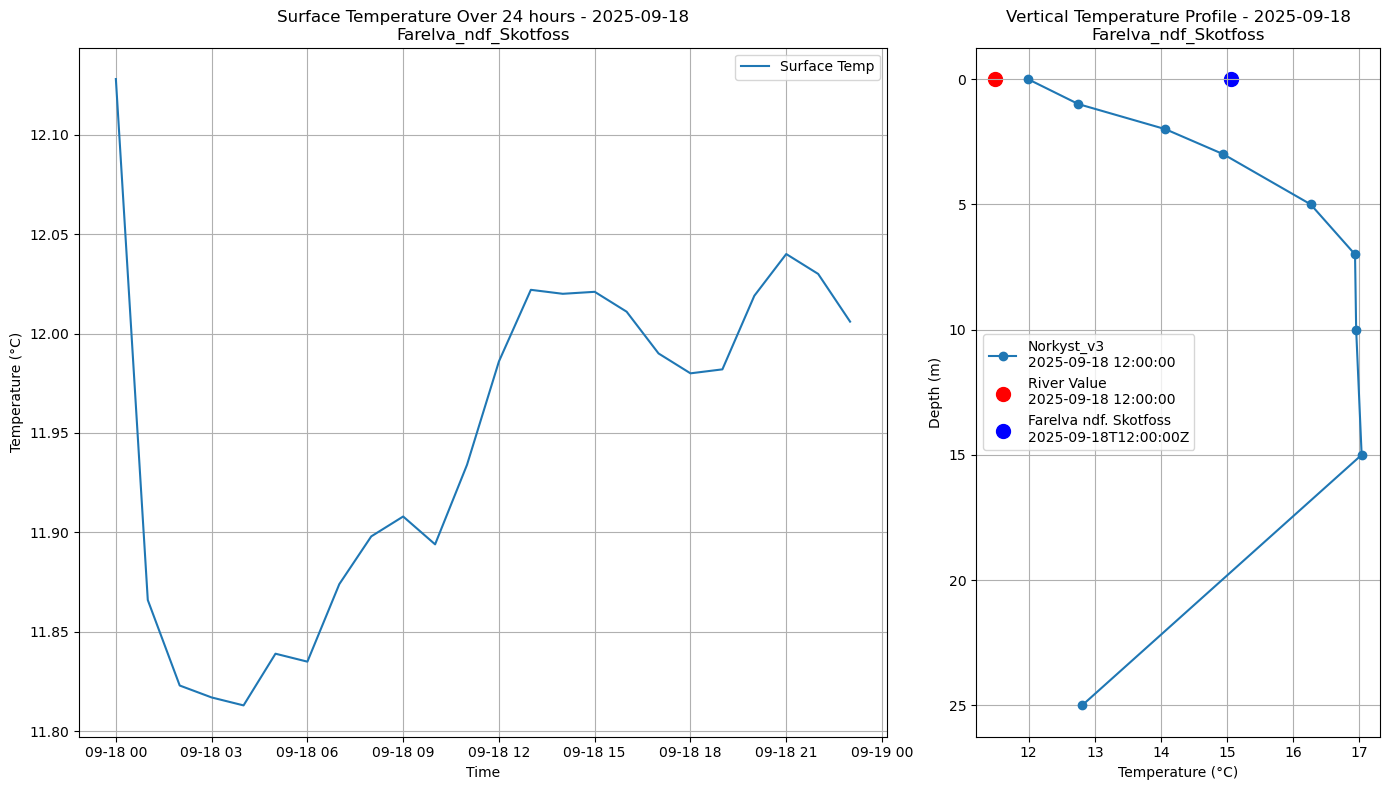Click the blue line sample in Surface Temp legend
The height and width of the screenshot is (790, 1389).
(756, 67)
